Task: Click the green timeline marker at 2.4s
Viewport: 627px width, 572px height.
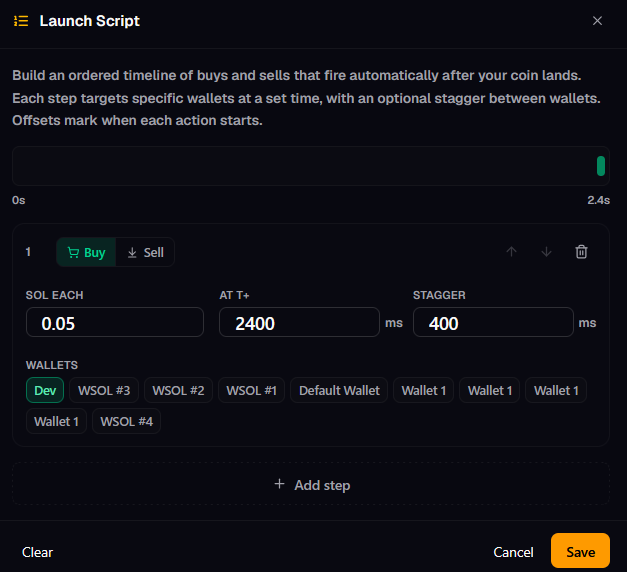Action: (601, 166)
